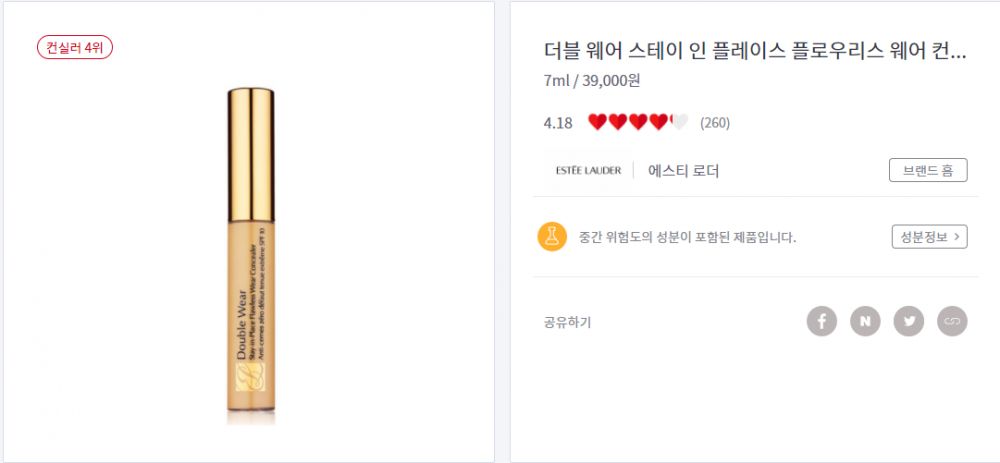Share the product on Twitter
Viewport: 1000px width, 463px height.
(909, 321)
